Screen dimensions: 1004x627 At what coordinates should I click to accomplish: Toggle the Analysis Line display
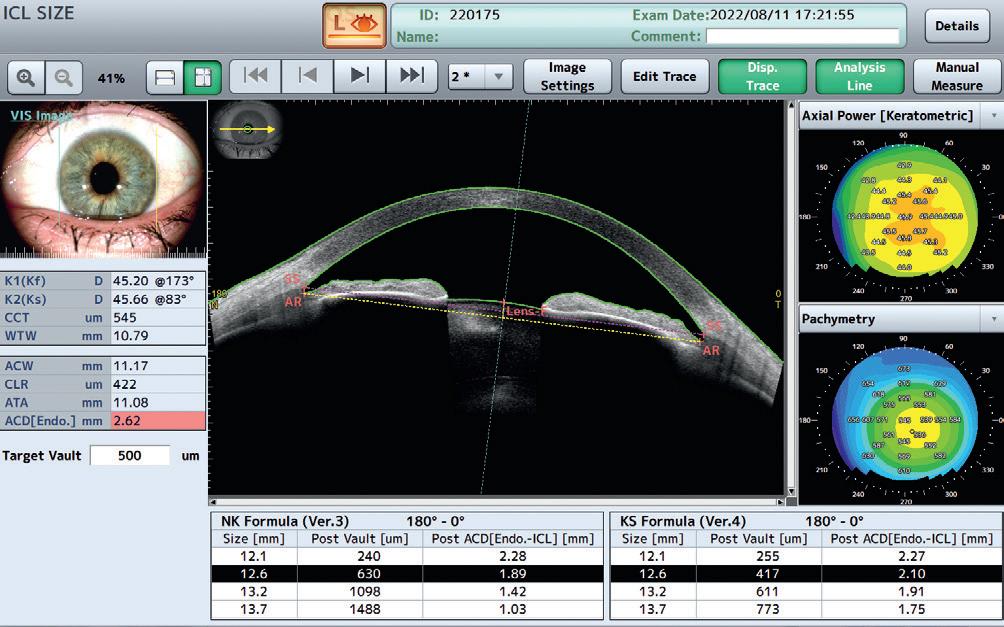(860, 77)
